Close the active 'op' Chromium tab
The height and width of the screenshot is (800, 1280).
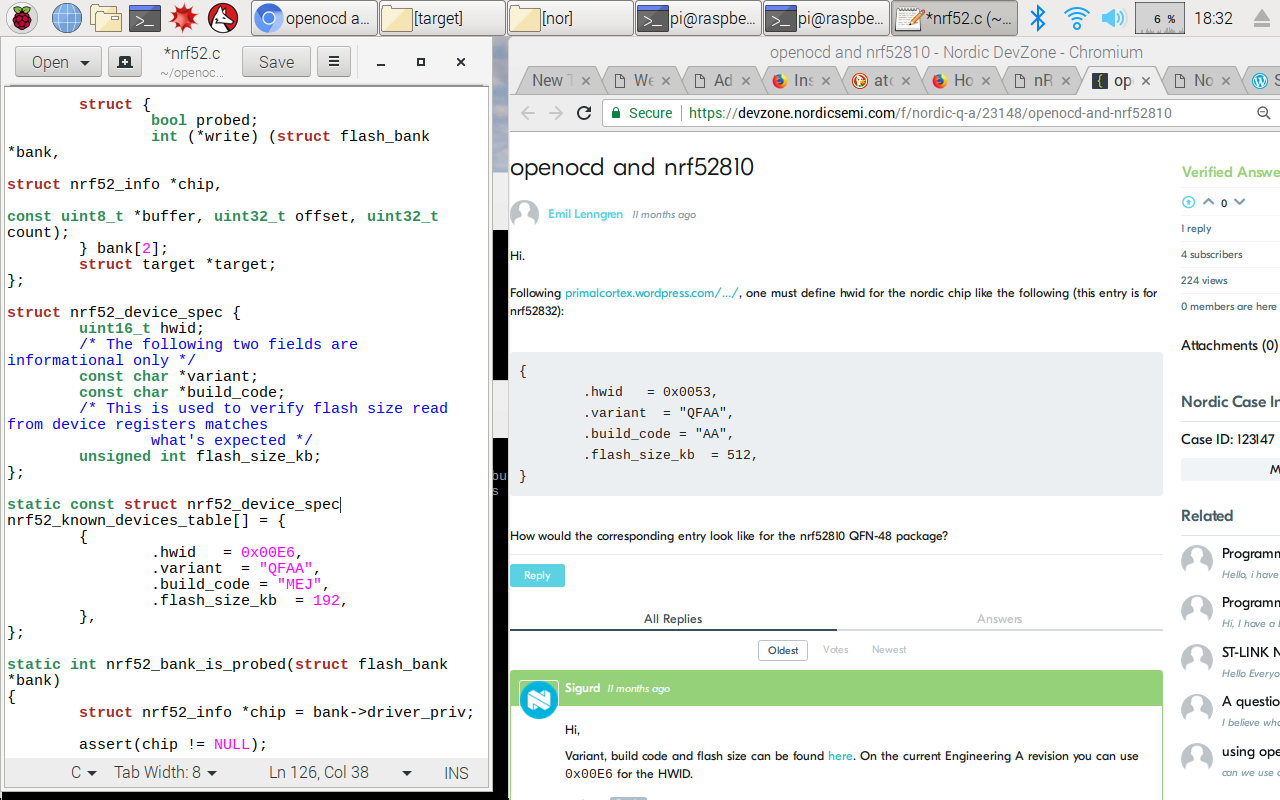[x=1147, y=80]
